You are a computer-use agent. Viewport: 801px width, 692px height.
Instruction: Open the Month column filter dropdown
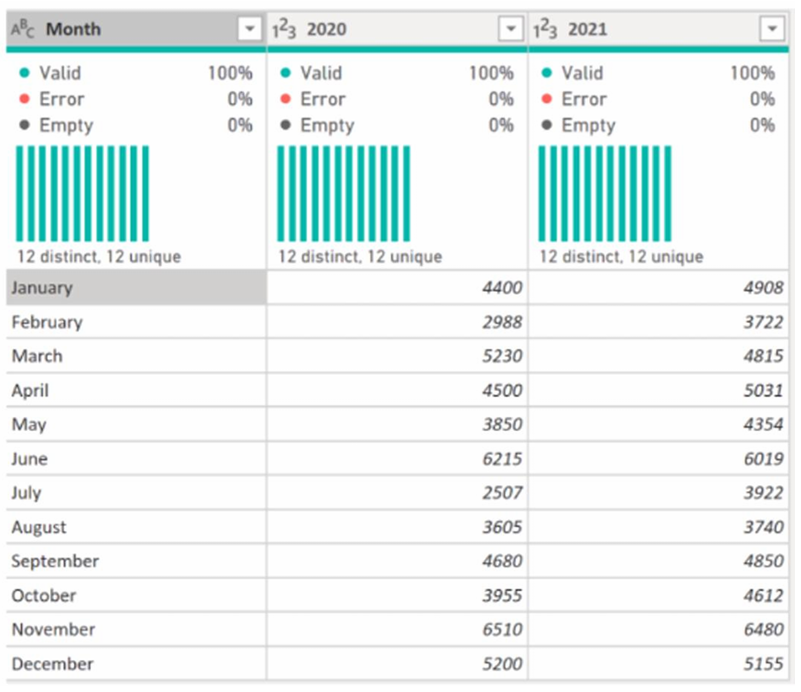point(250,30)
